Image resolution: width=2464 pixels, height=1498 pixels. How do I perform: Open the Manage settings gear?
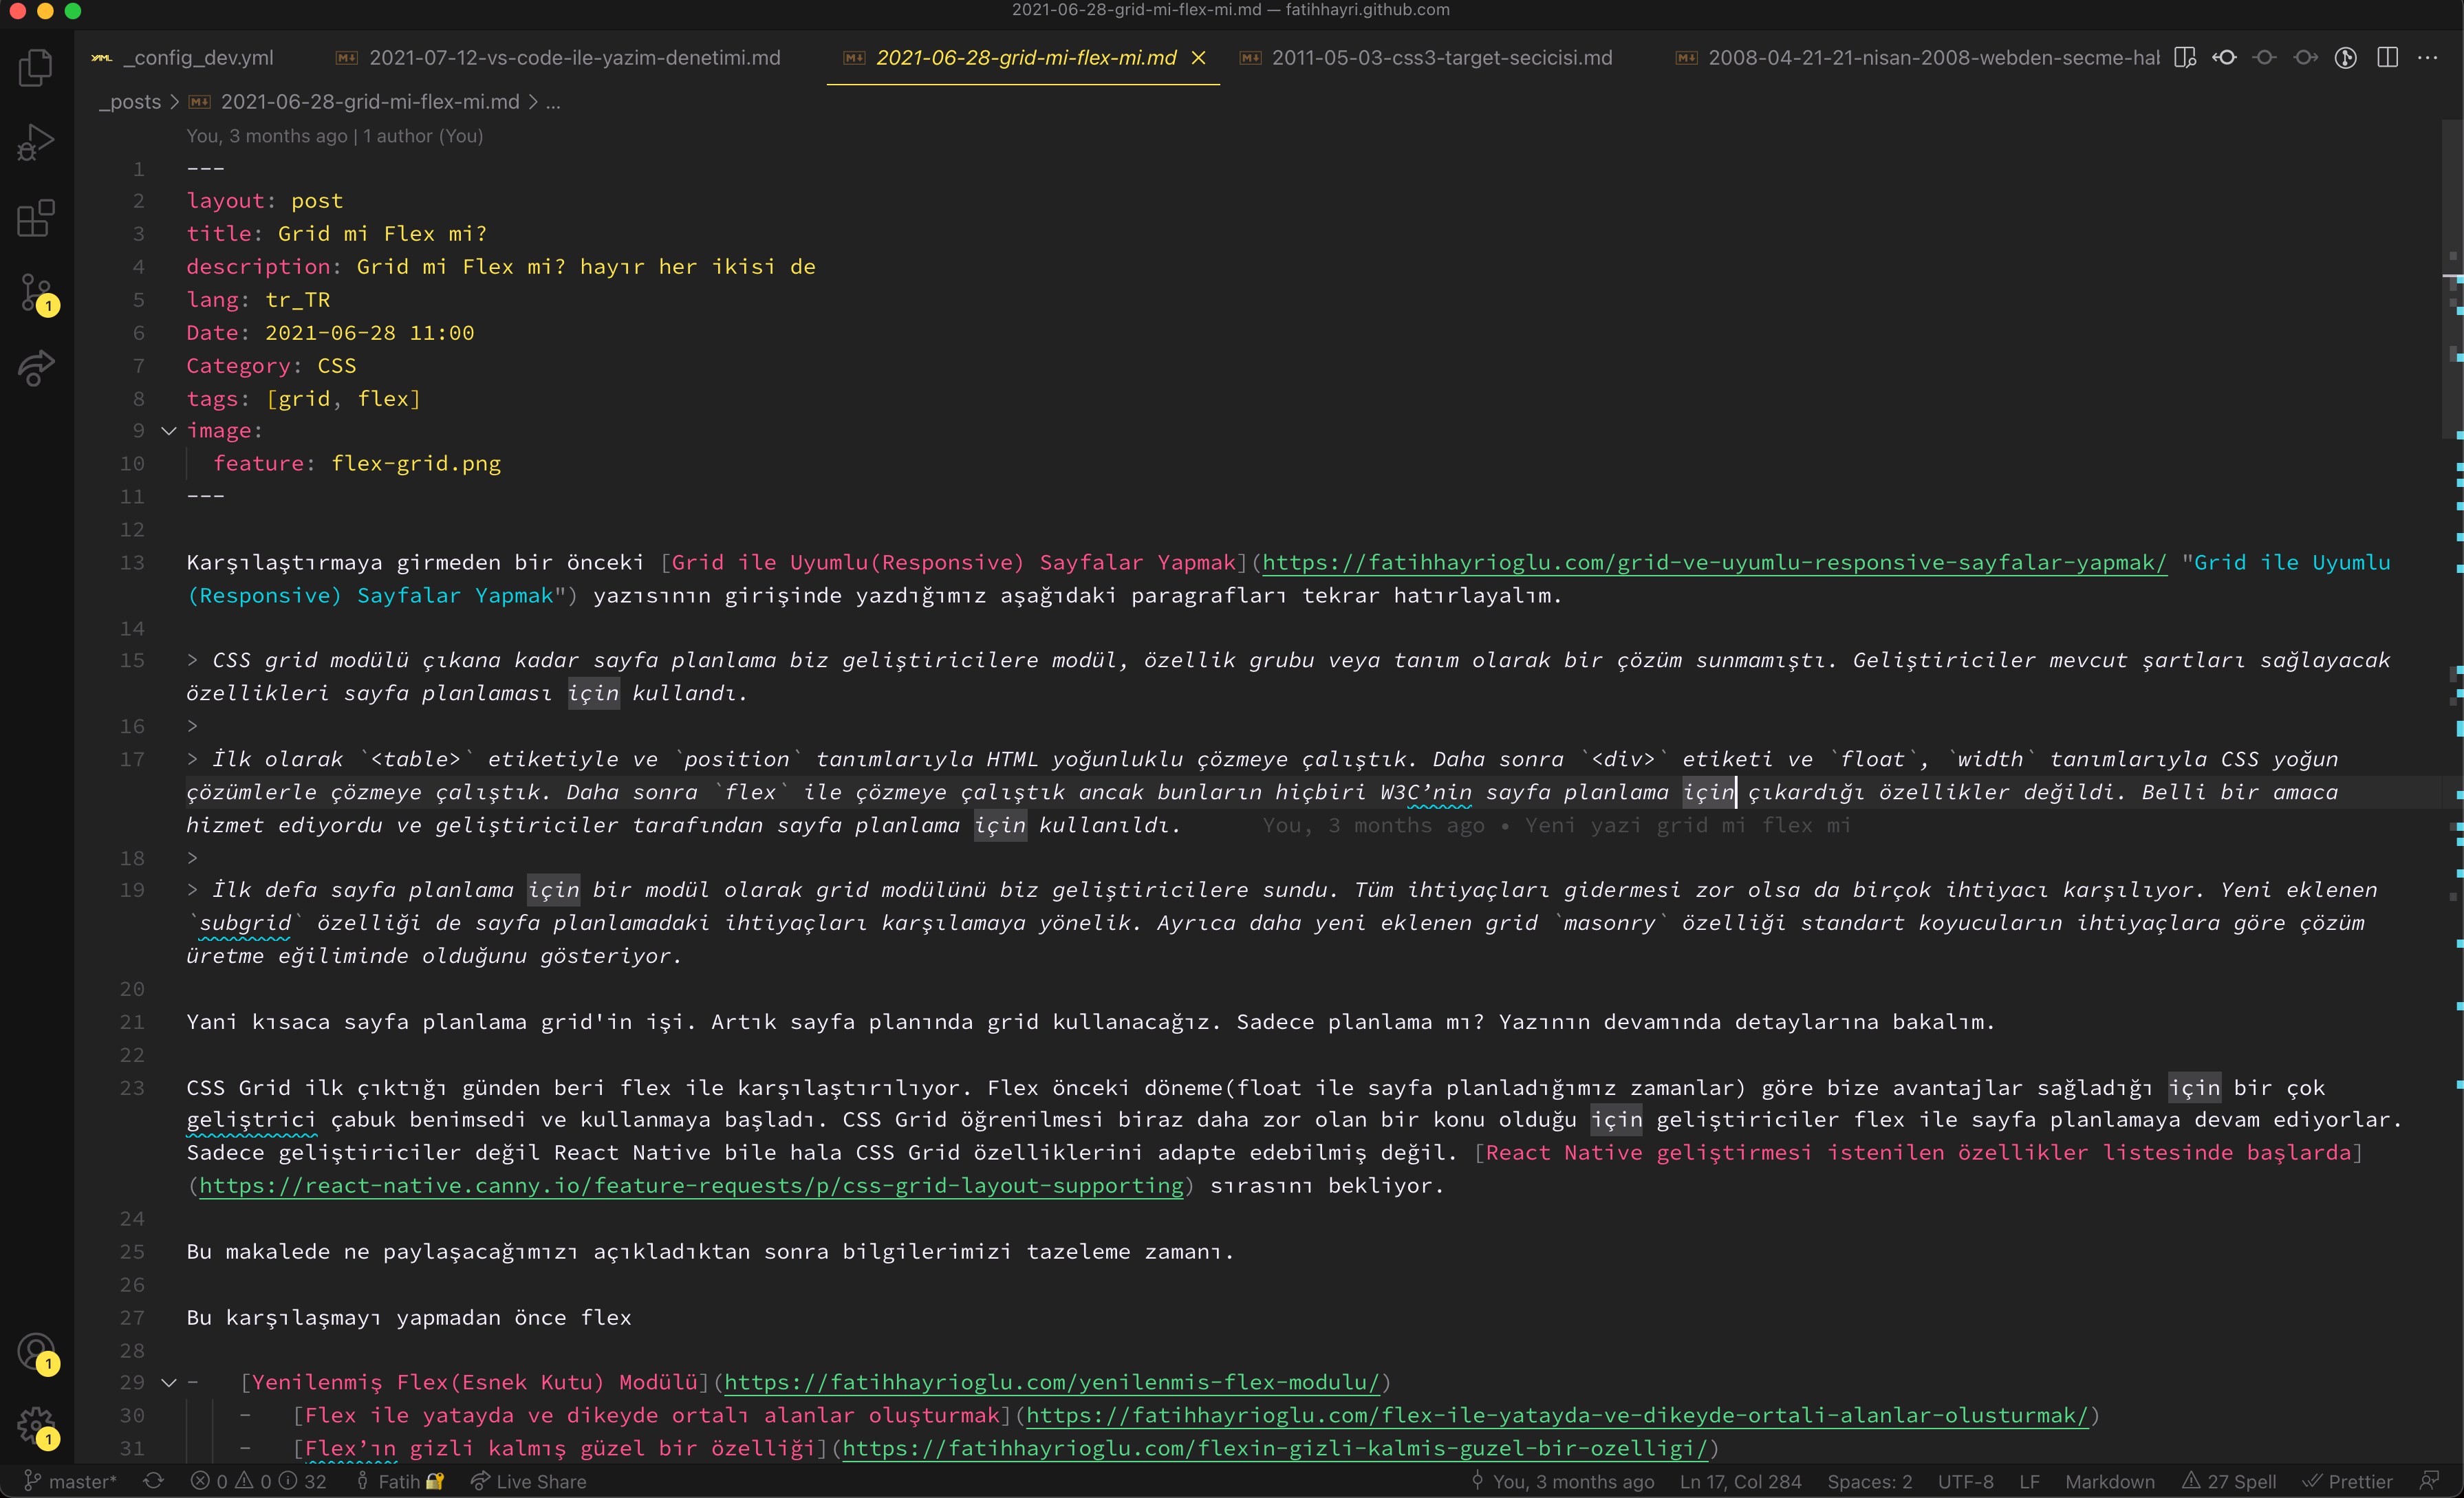tap(35, 1427)
